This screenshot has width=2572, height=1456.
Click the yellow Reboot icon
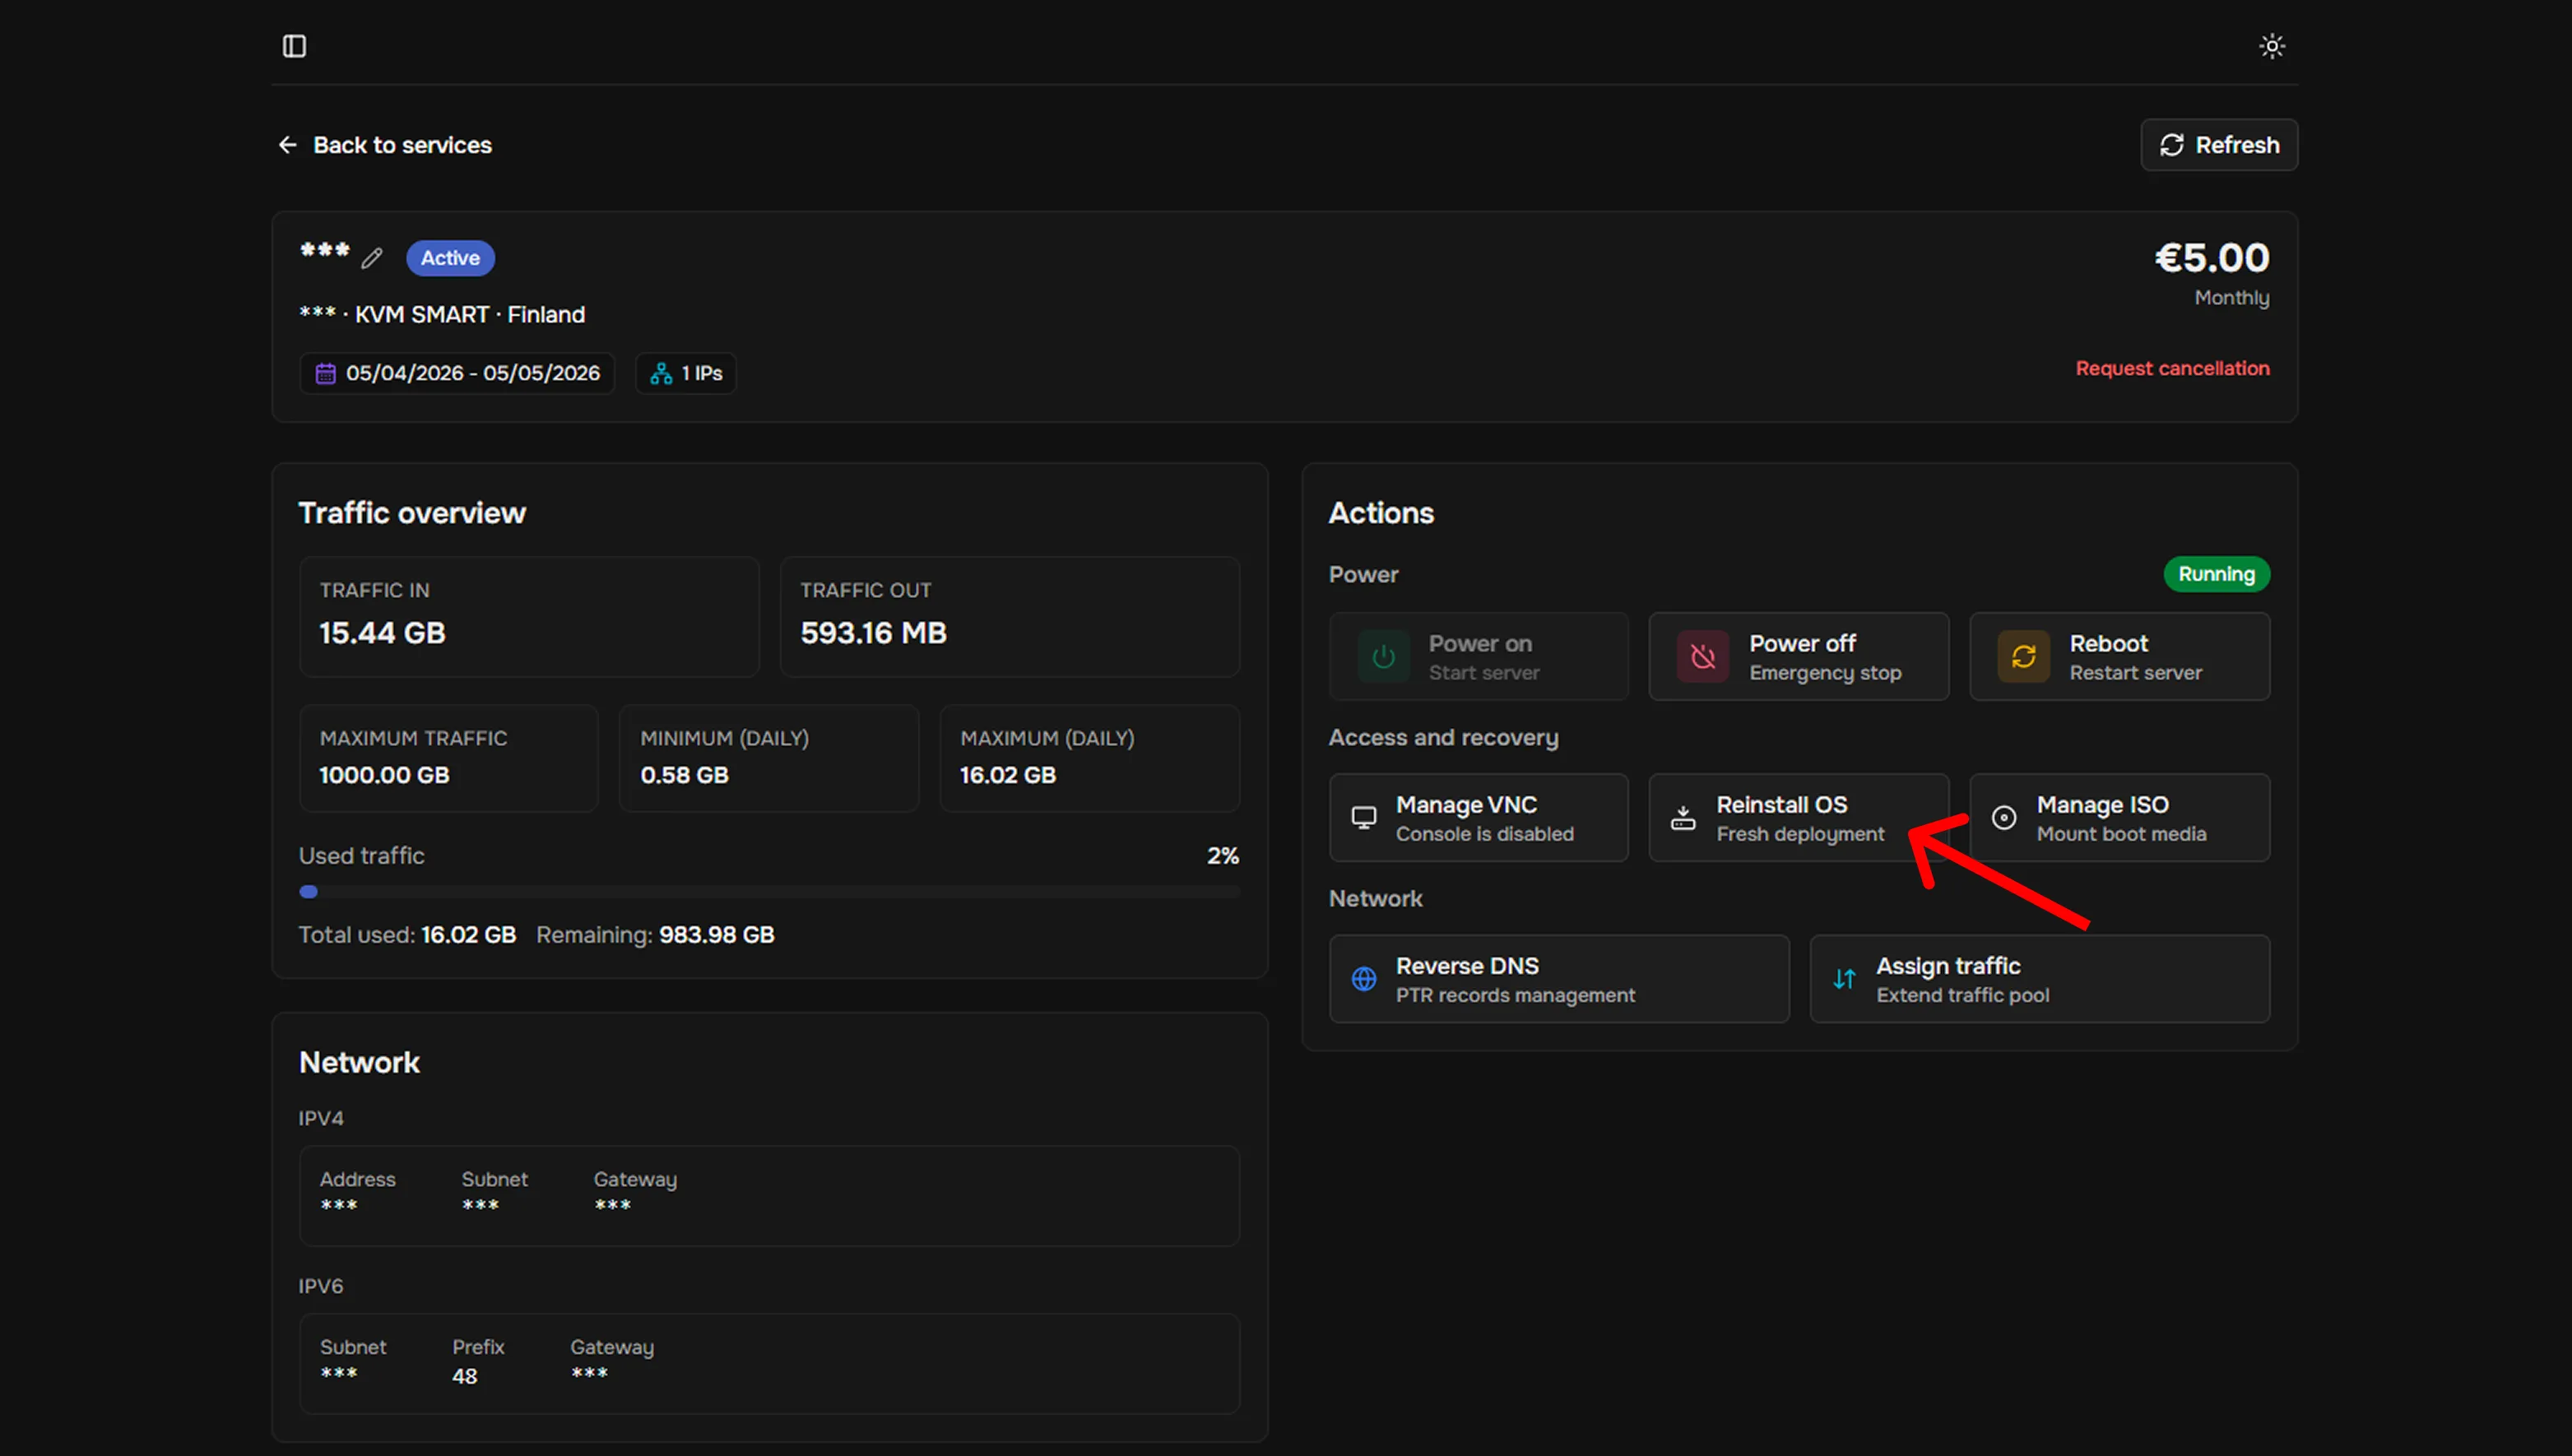click(x=2024, y=657)
